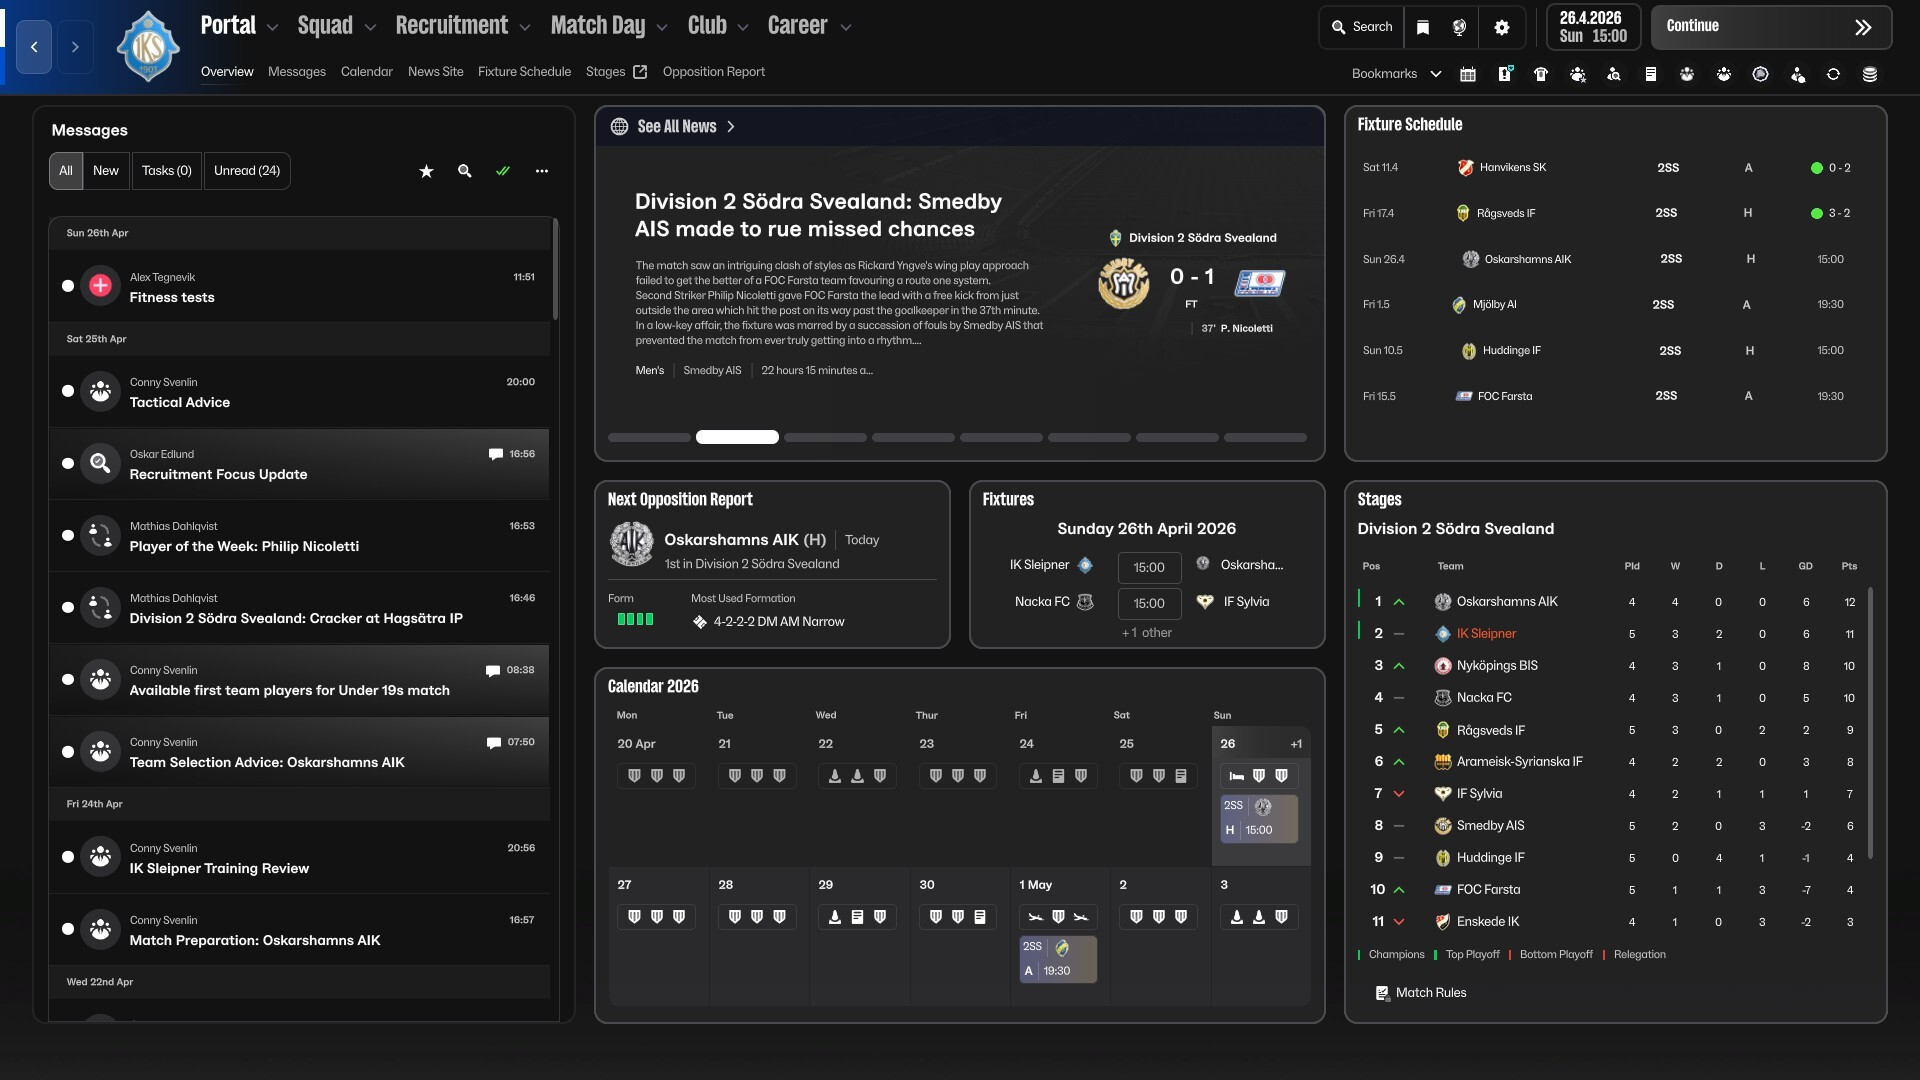The image size is (1920, 1080).
Task: Toggle unread dot on Fitness tests message
Action: (x=68, y=286)
